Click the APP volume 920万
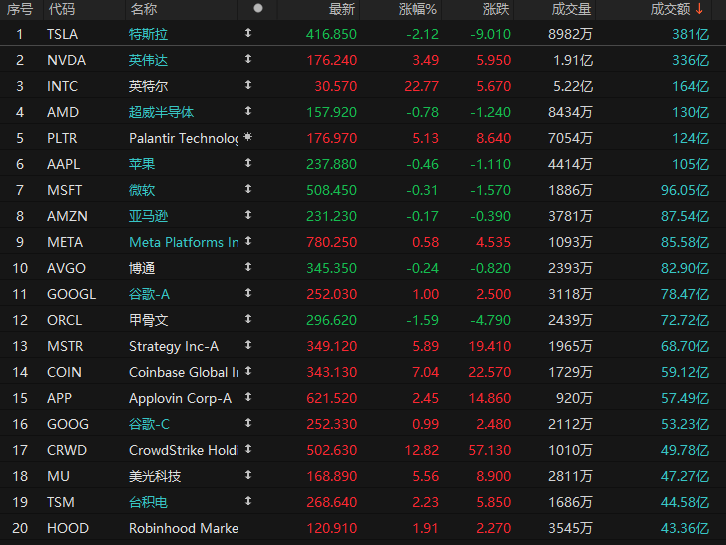Image resolution: width=726 pixels, height=545 pixels. (574, 398)
